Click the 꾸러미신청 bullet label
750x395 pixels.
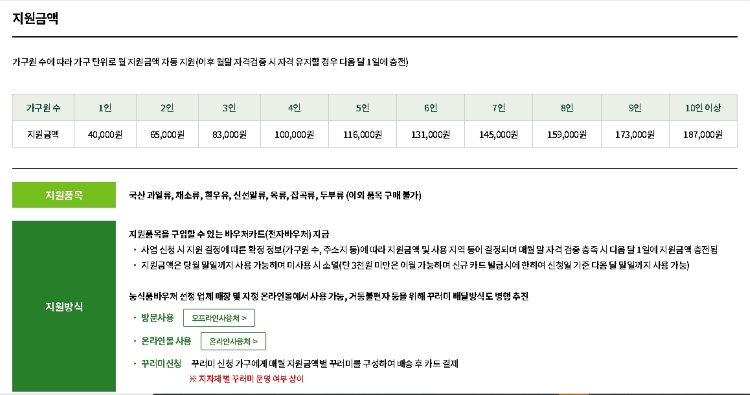pyautogui.click(x=161, y=363)
